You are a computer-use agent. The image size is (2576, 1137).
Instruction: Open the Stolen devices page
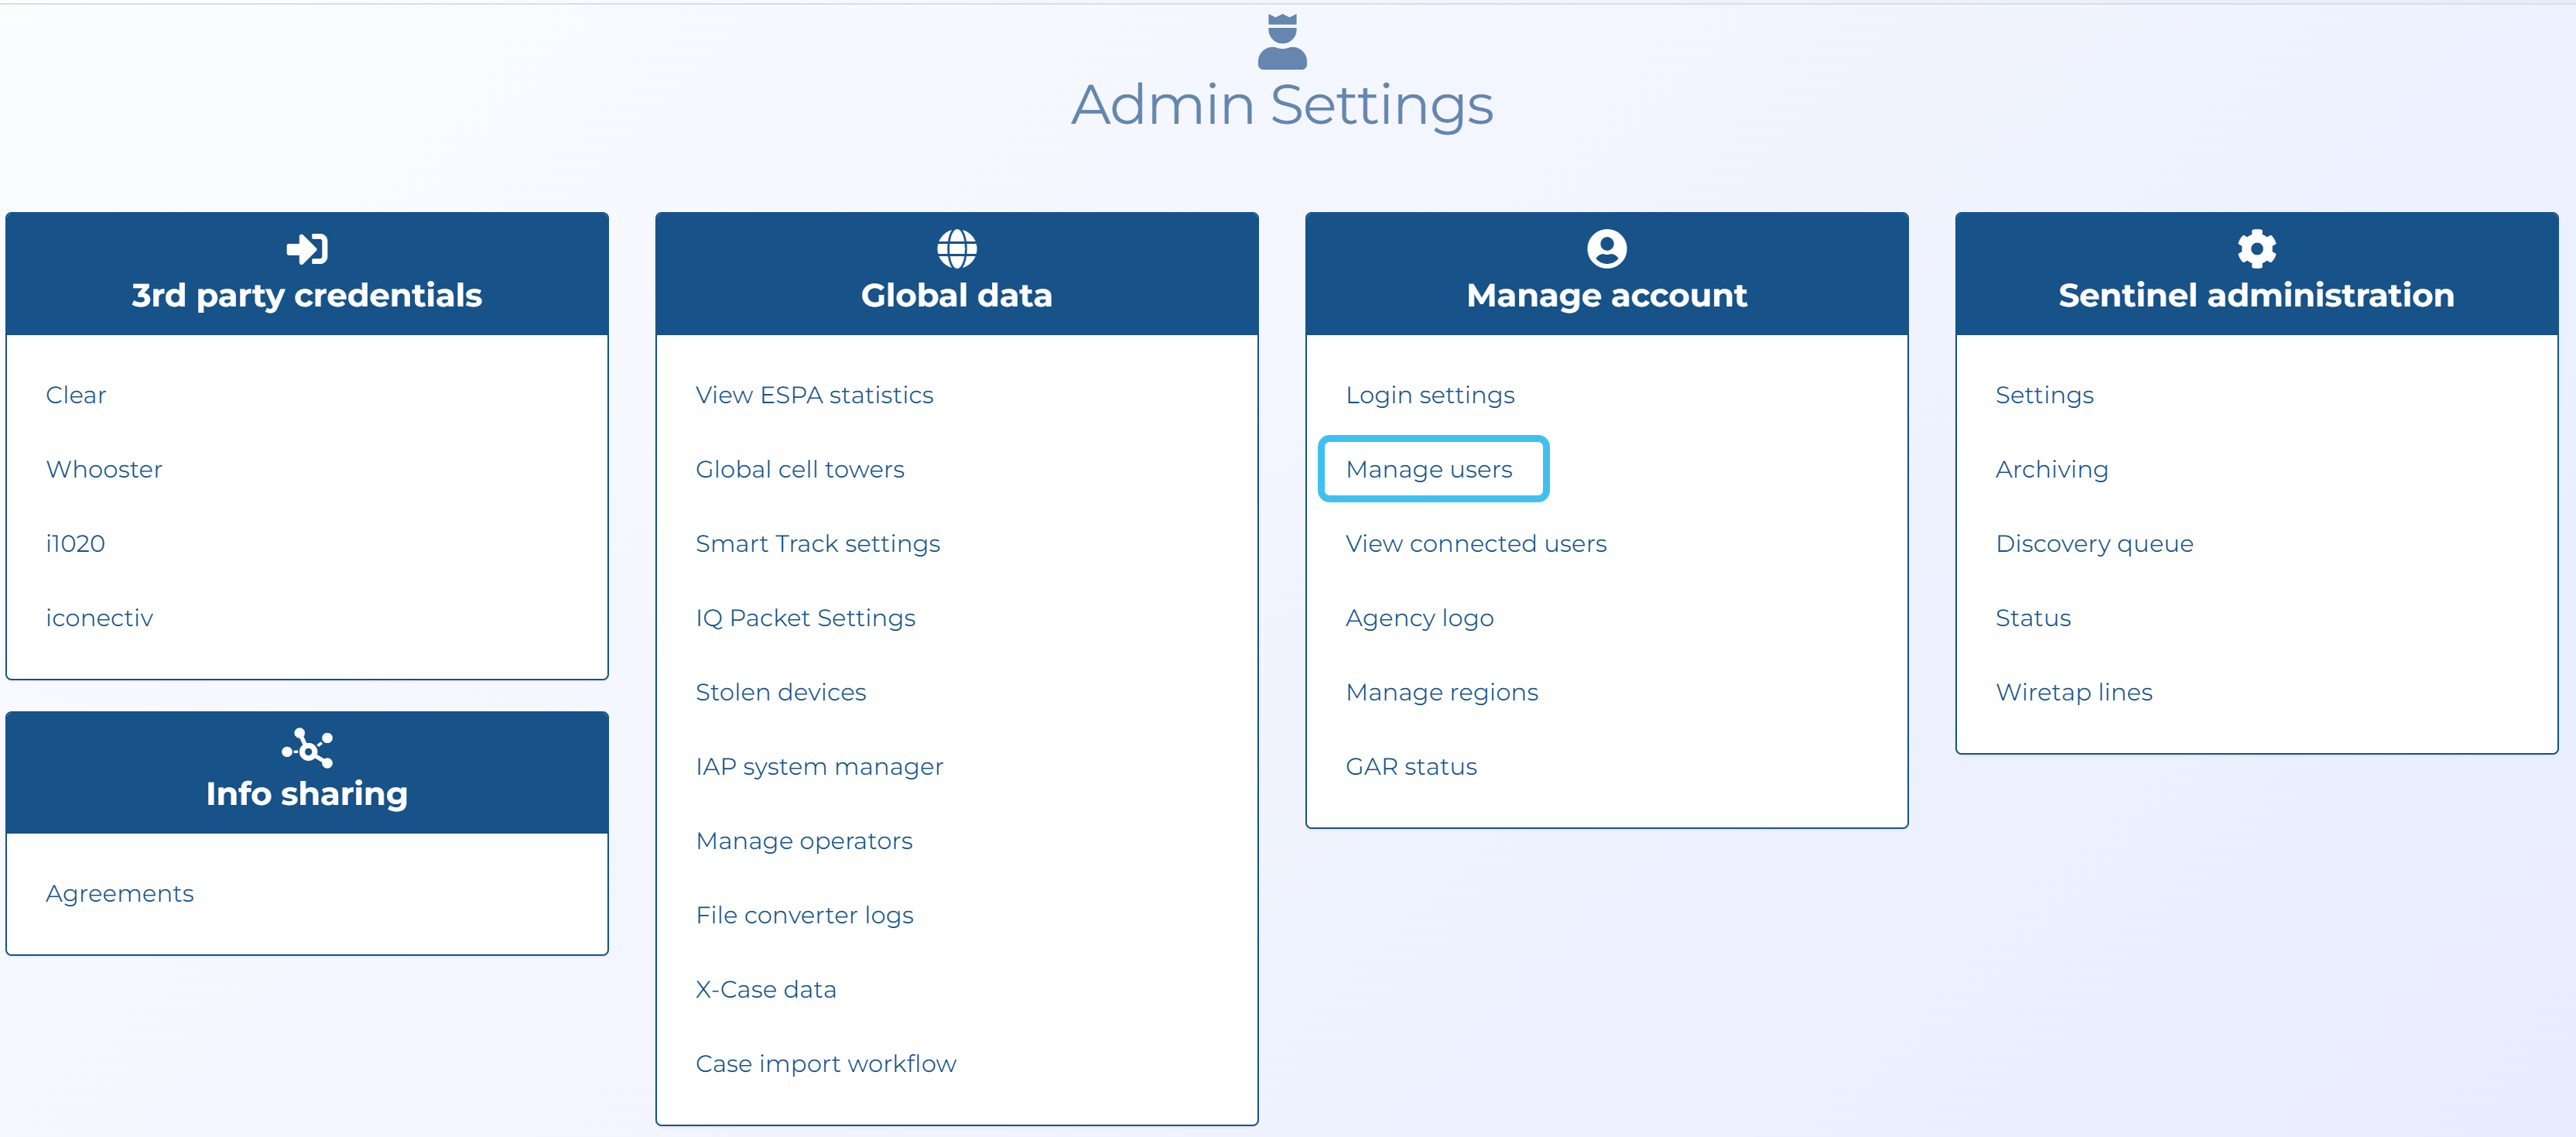[x=780, y=692]
